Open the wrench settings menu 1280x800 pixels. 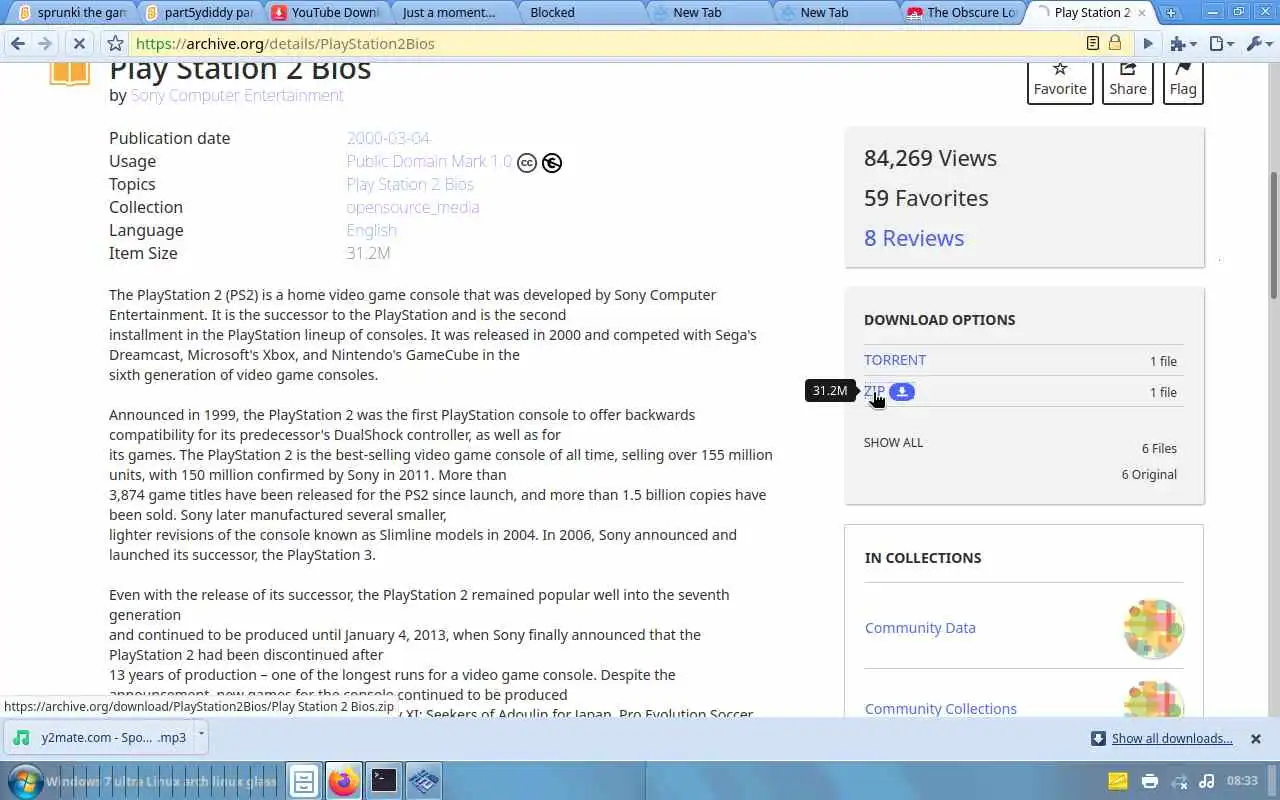[1258, 44]
